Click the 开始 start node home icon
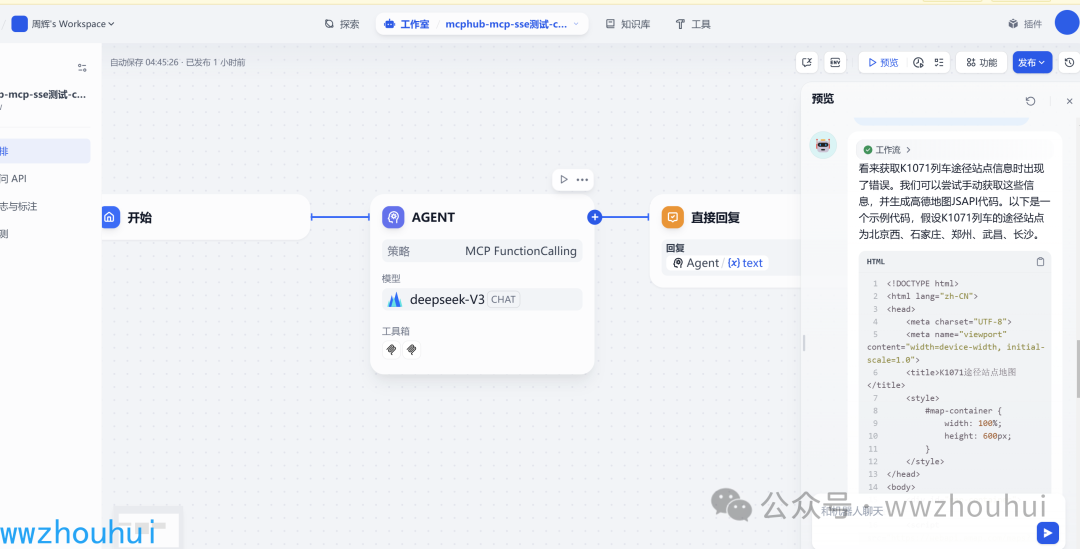Image resolution: width=1080 pixels, height=549 pixels. [x=109, y=218]
